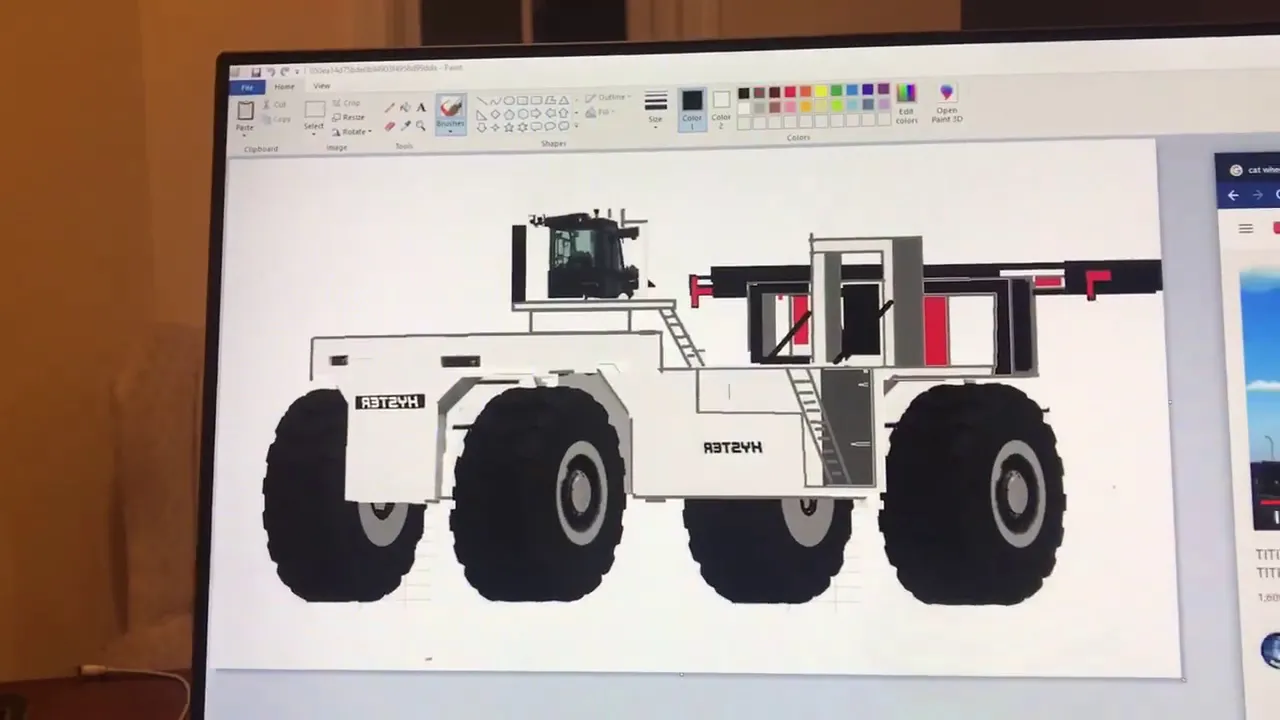Select the browser tab beside Paint
The height and width of the screenshot is (720, 1280).
(1249, 170)
